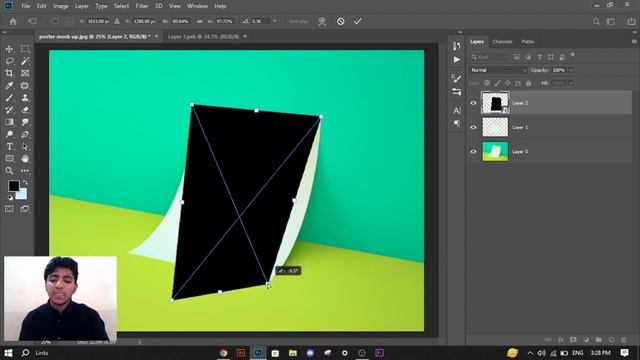Select the Lasso tool
Screen dimensions: 640x360
coord(9,61)
